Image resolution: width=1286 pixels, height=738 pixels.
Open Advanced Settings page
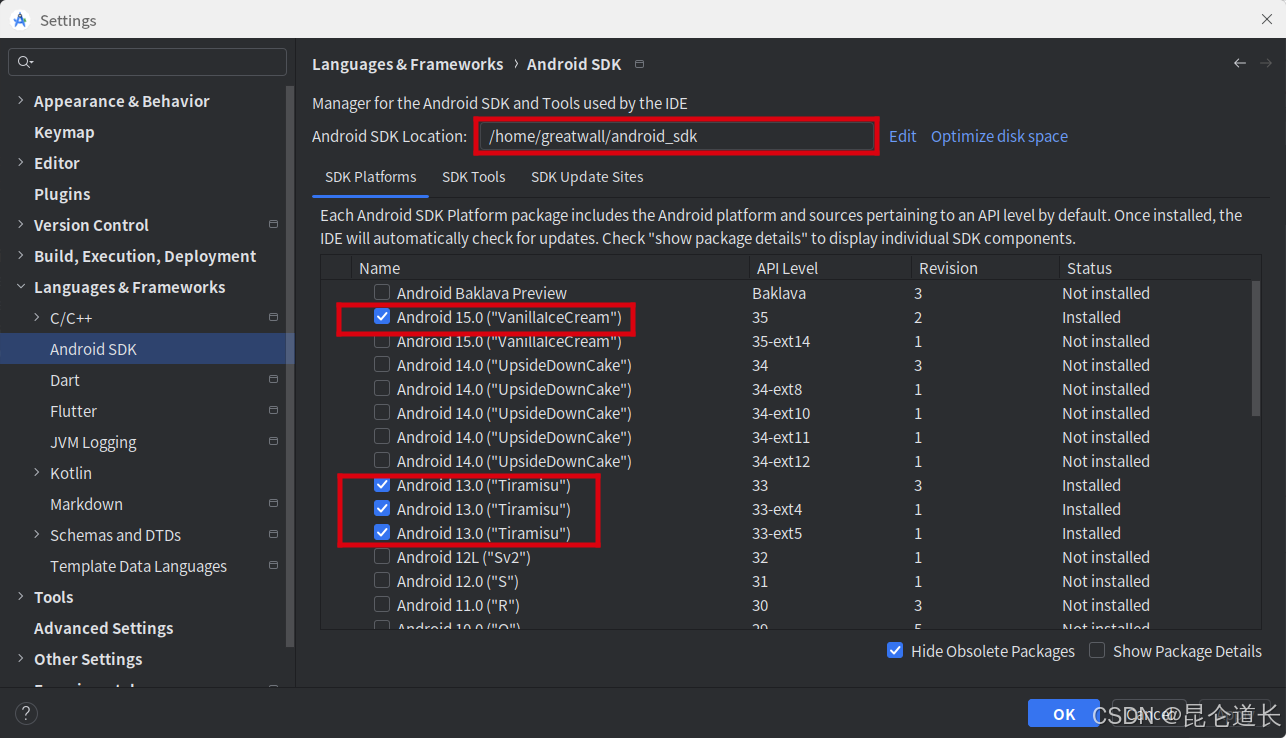click(103, 628)
